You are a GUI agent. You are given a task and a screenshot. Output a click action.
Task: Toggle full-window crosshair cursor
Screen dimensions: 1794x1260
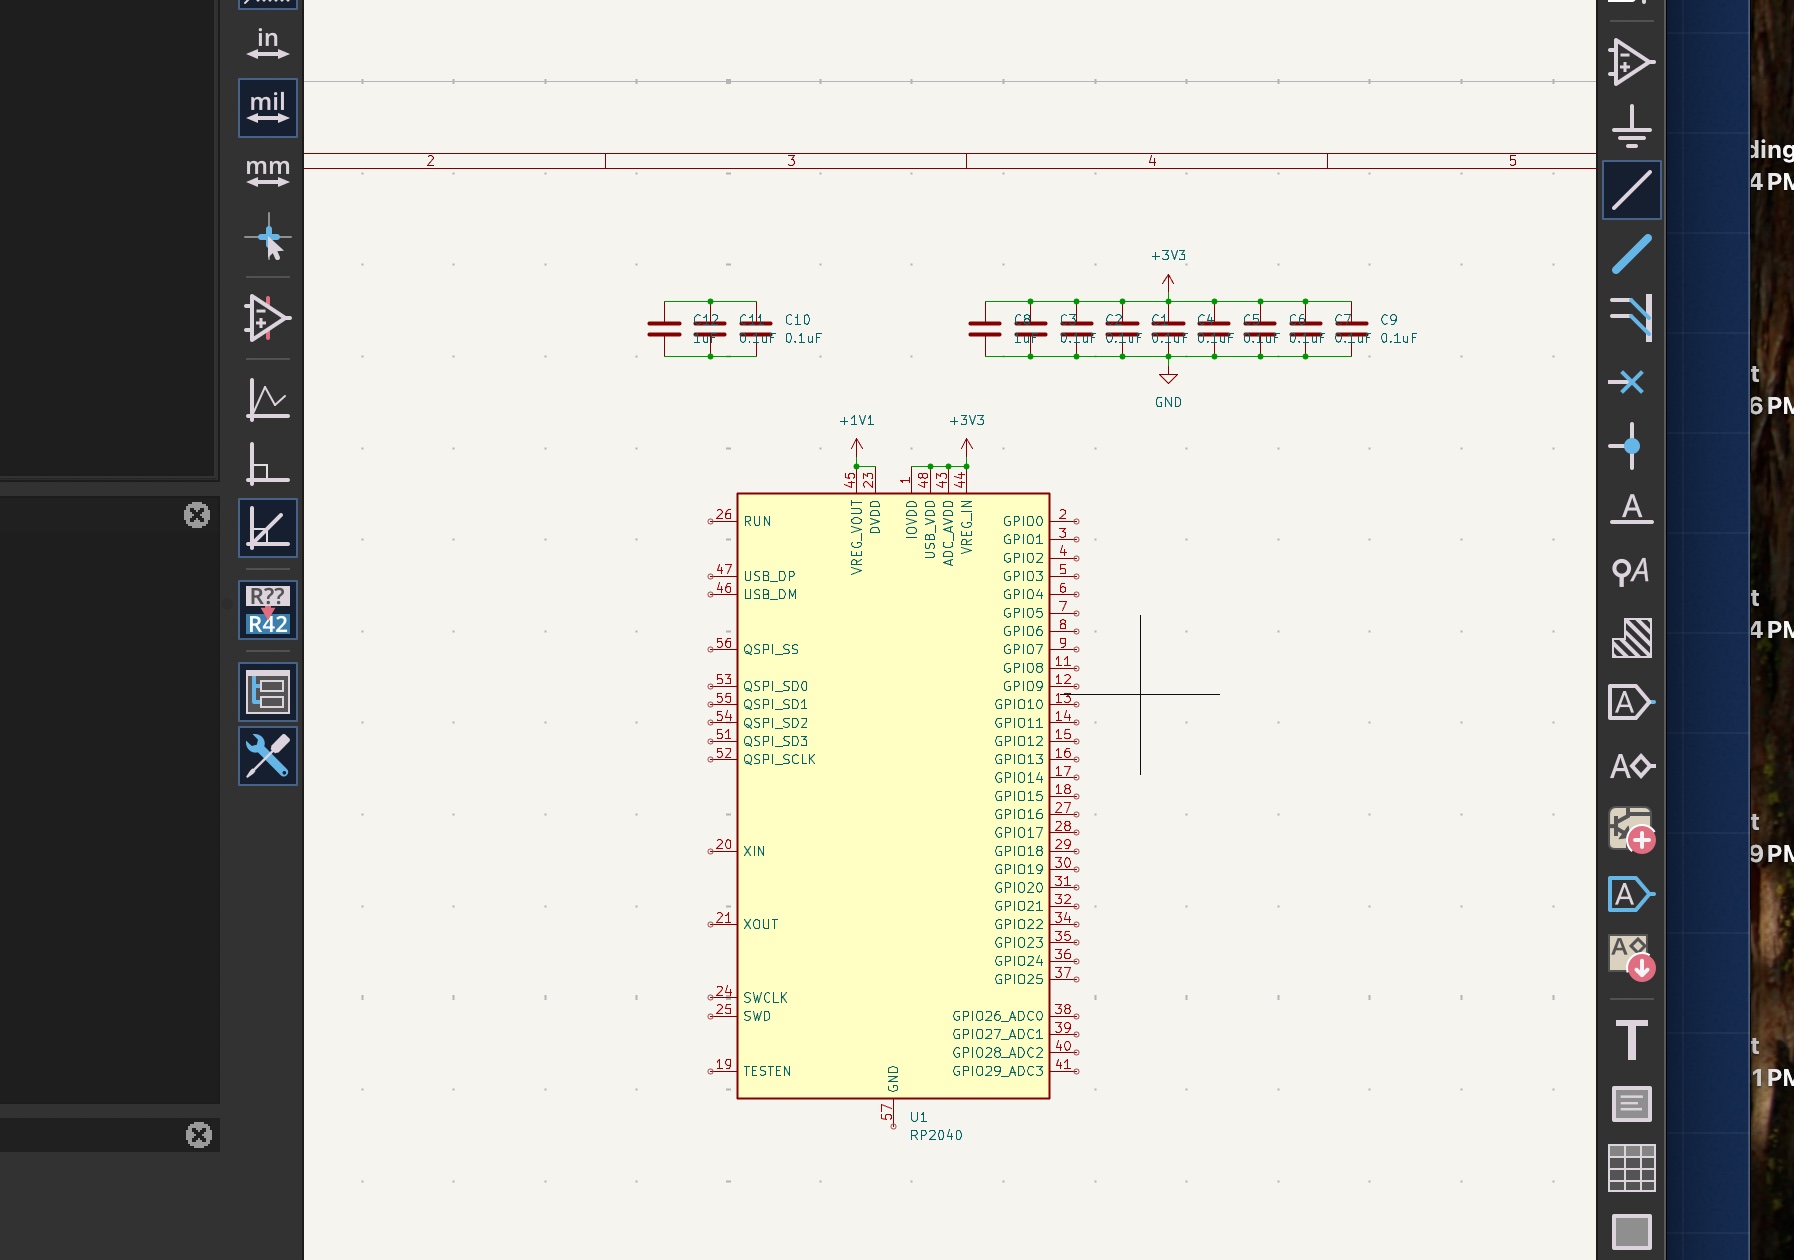[x=268, y=238]
